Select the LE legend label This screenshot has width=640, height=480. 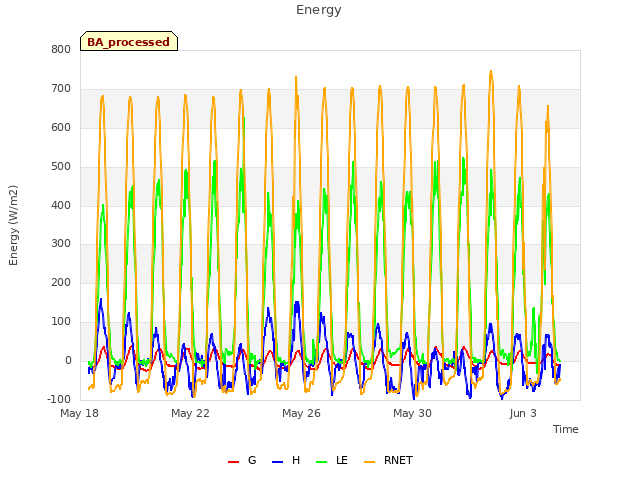coord(342,460)
